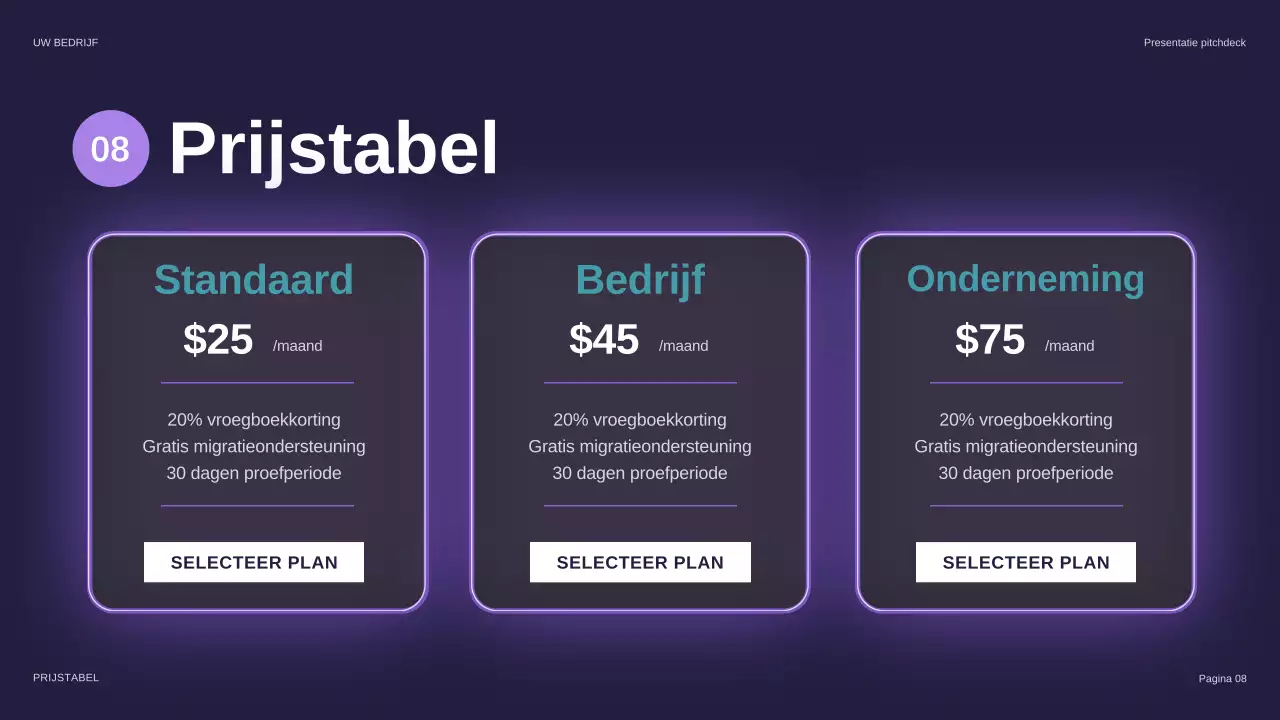
Task: Click the Presentatie pitchdeck header text
Action: click(x=1195, y=43)
